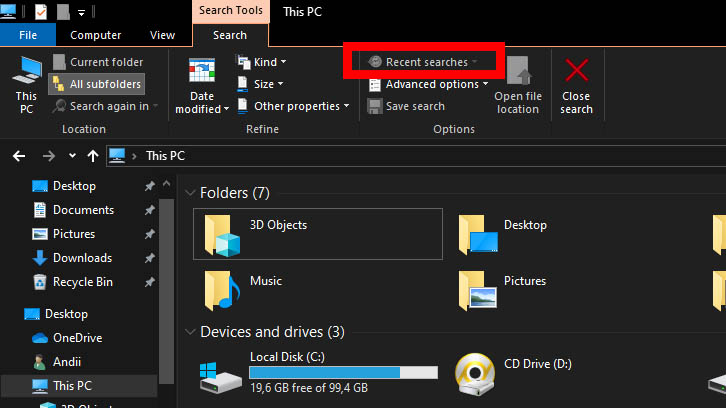726x408 pixels.
Task: Go back using the back arrow
Action: click(19, 156)
